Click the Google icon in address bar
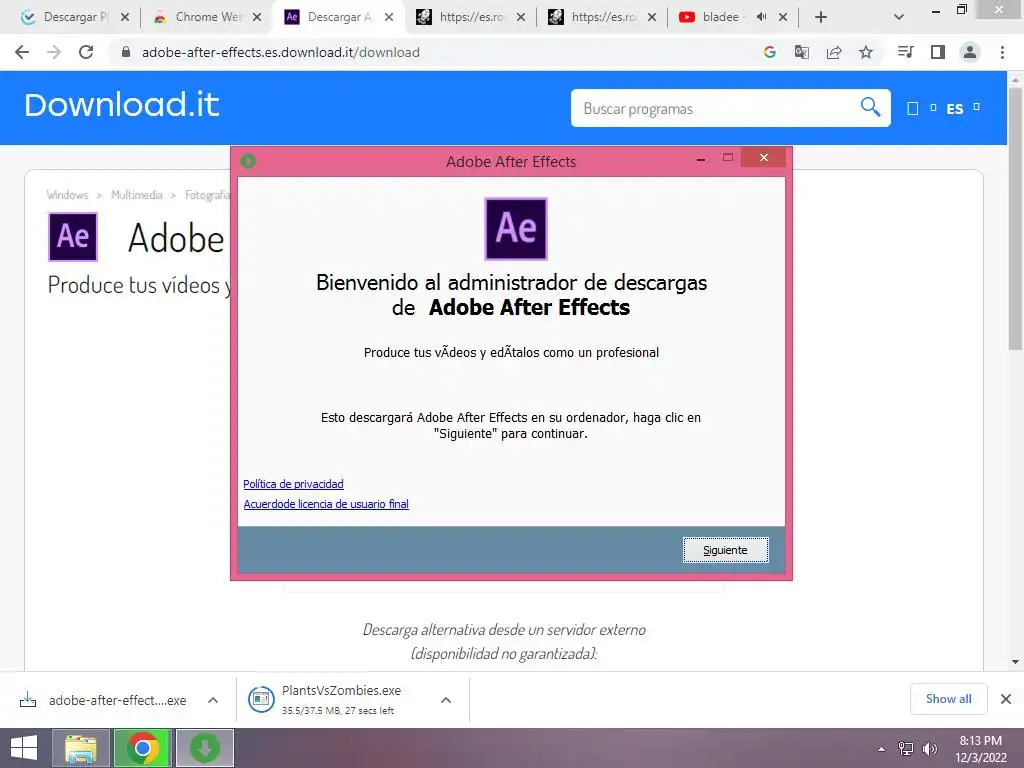Screen dimensions: 1024x768 [770, 52]
